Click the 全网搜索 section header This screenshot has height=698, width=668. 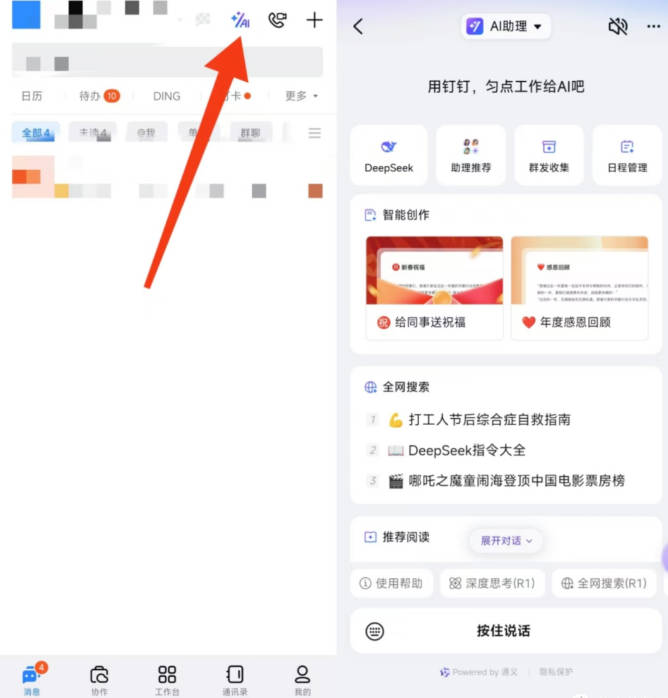coord(397,387)
